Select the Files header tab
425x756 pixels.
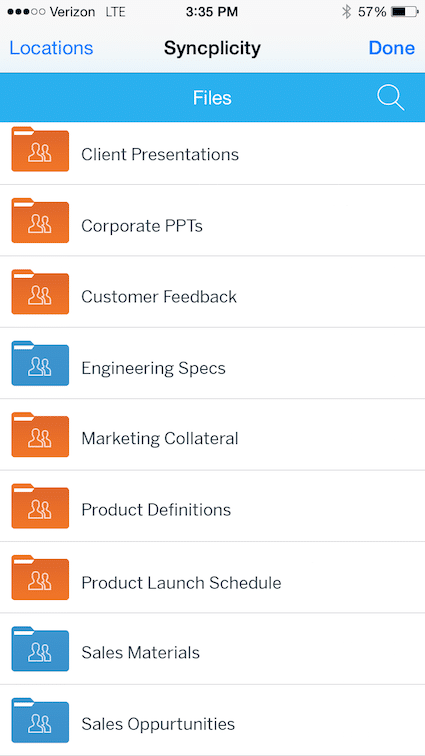point(212,98)
